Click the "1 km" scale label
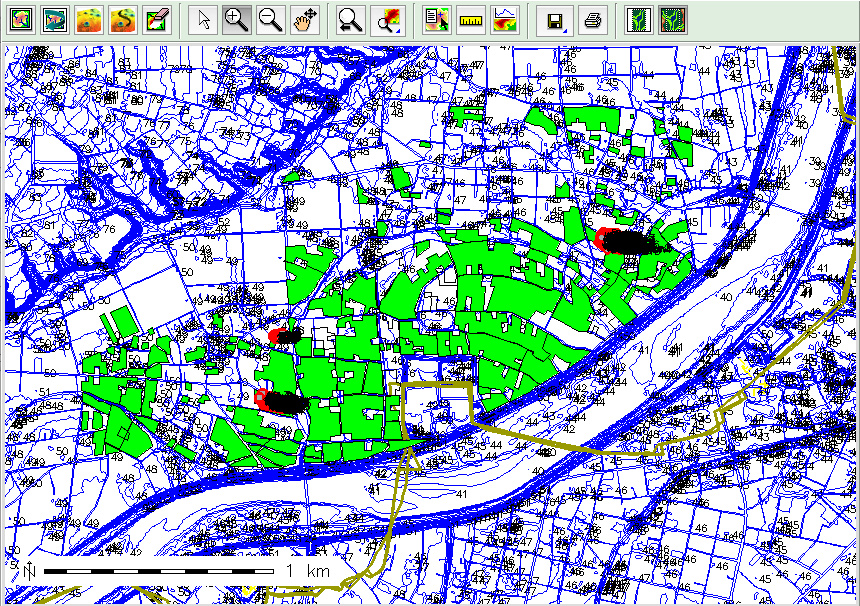 pos(308,571)
